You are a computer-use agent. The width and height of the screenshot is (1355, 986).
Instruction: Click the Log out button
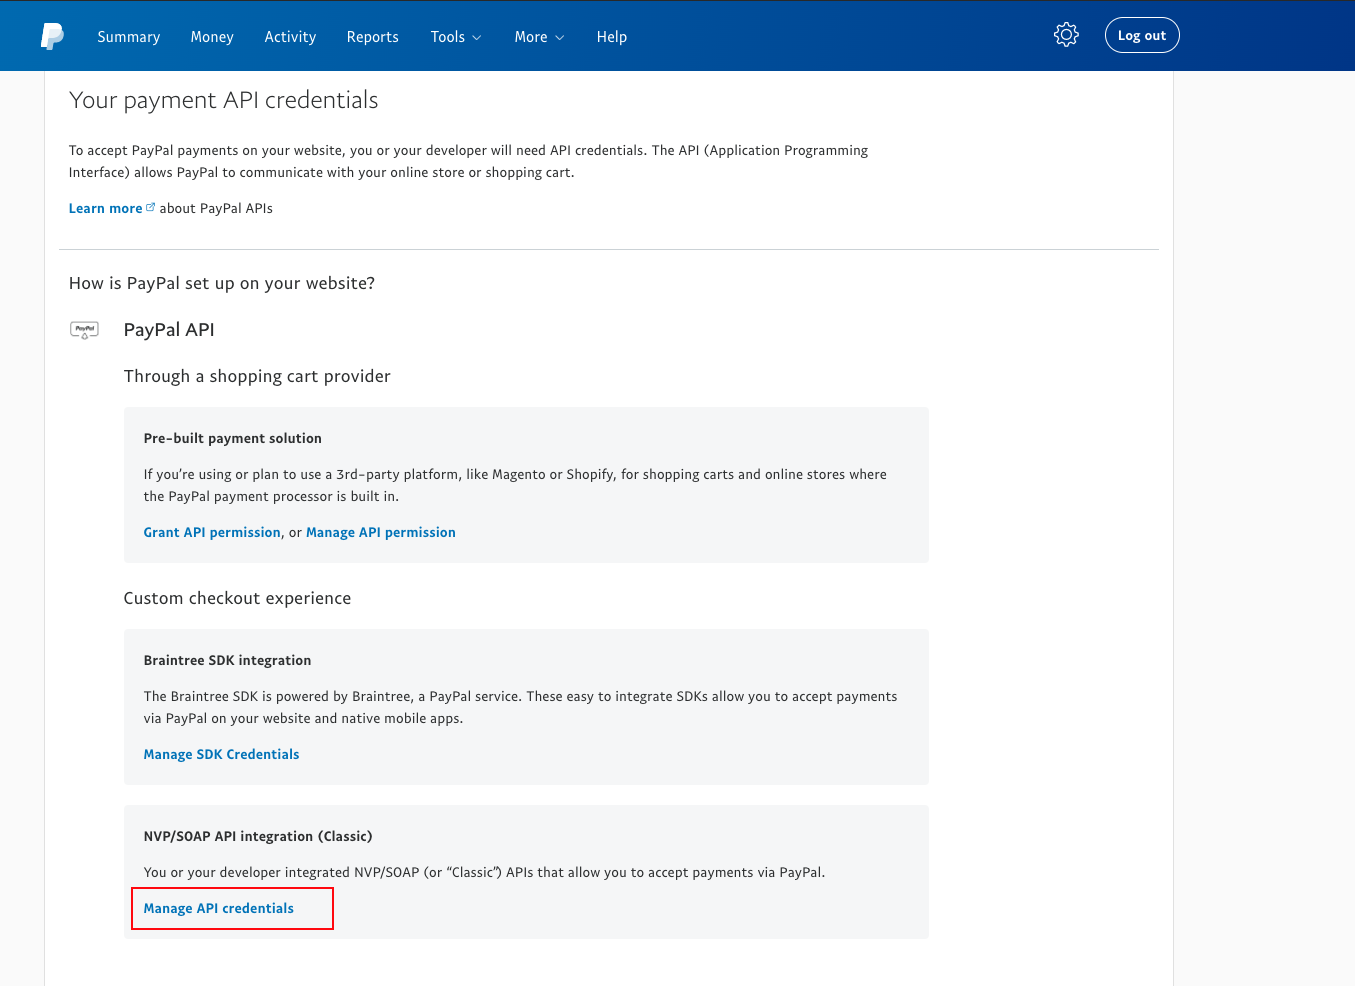(1142, 35)
